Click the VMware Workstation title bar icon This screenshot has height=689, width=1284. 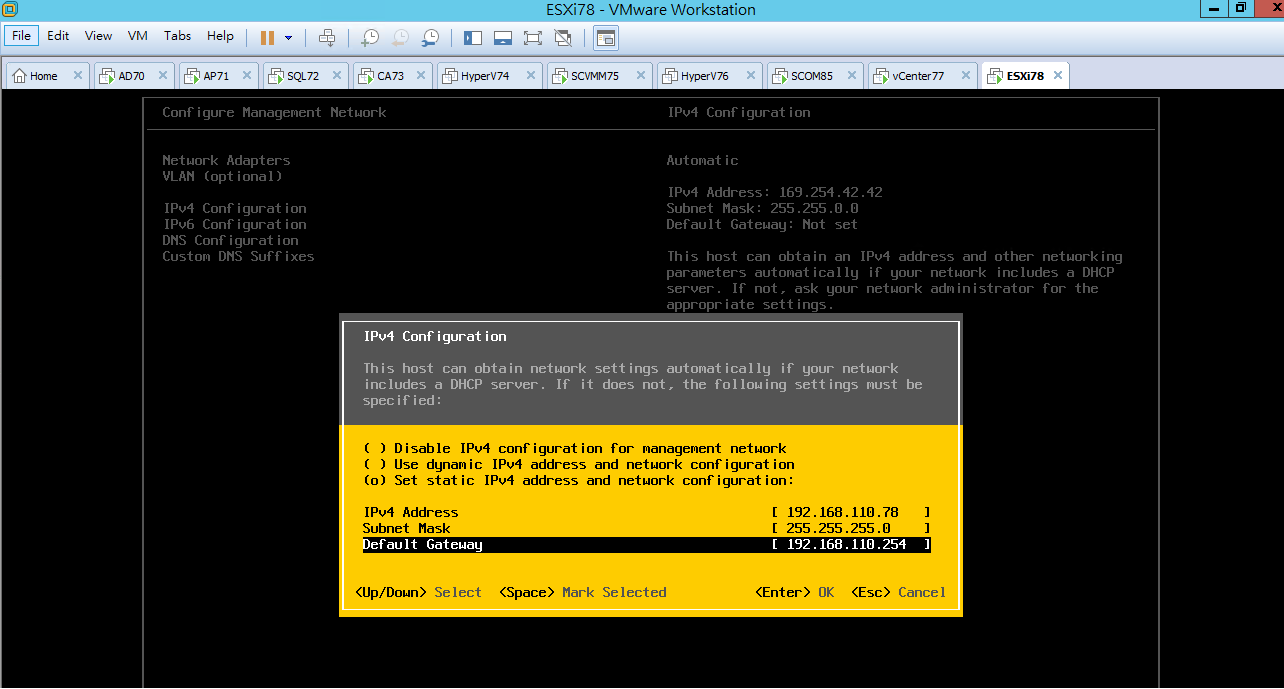coord(9,9)
